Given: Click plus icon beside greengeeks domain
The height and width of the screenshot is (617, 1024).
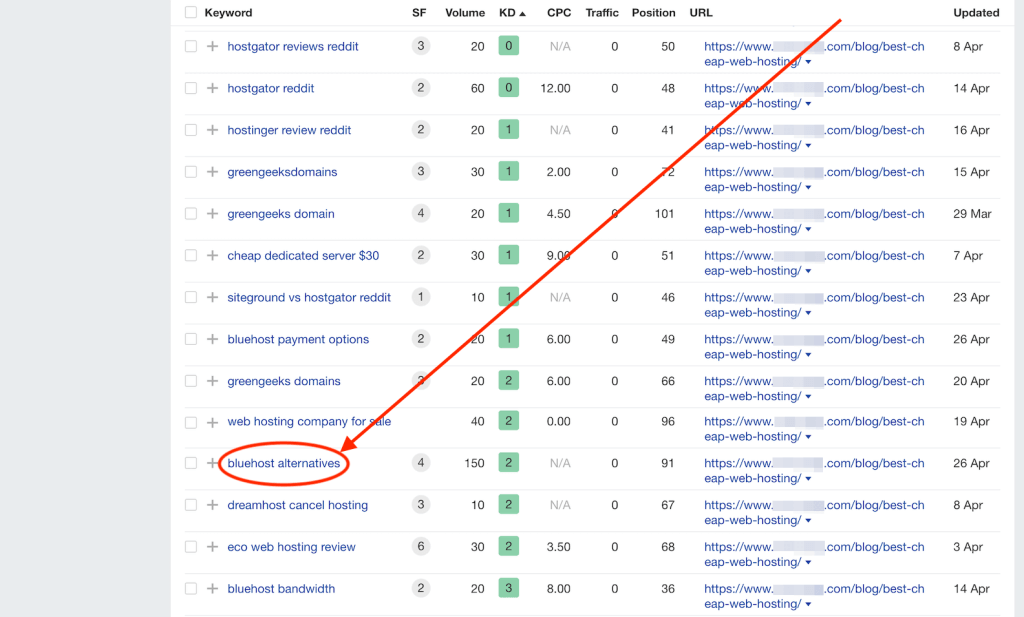Looking at the screenshot, I should (212, 214).
